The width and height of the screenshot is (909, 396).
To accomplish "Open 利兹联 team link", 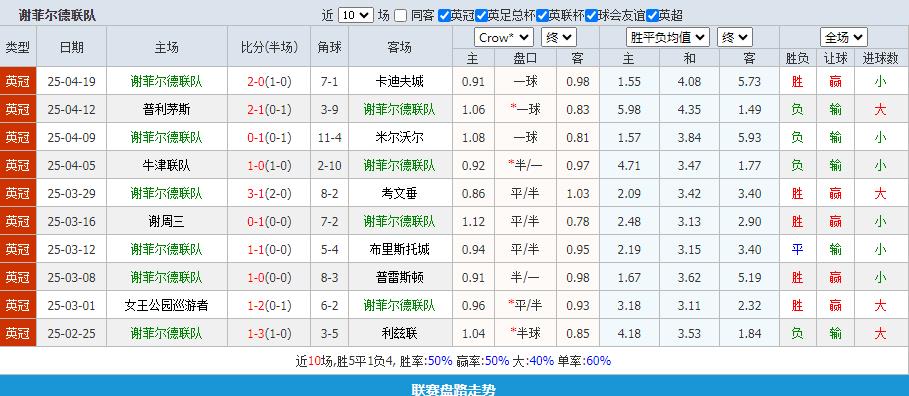I will click(x=399, y=333).
